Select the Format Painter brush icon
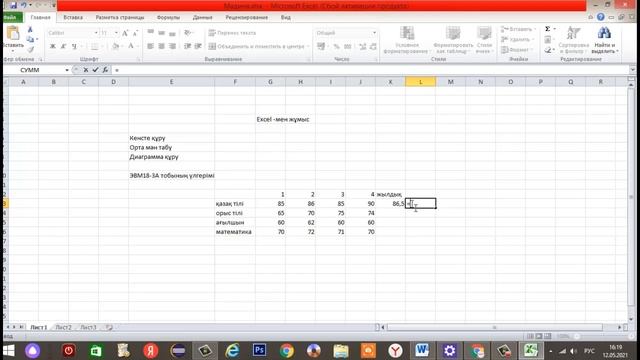The width and height of the screenshot is (640, 360). [31, 49]
